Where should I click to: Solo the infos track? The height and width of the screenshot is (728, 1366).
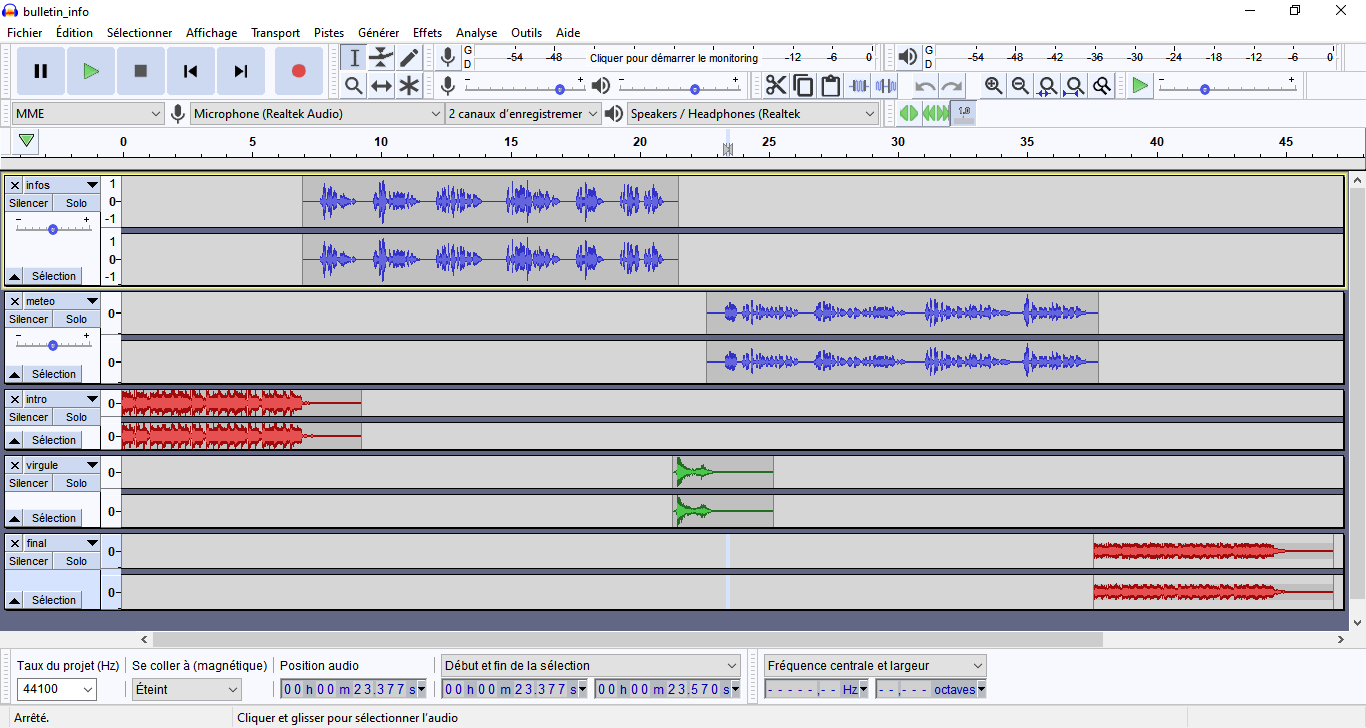(x=77, y=203)
